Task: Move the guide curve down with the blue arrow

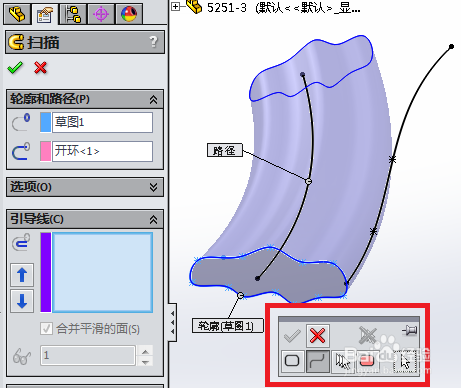Action: (x=22, y=301)
